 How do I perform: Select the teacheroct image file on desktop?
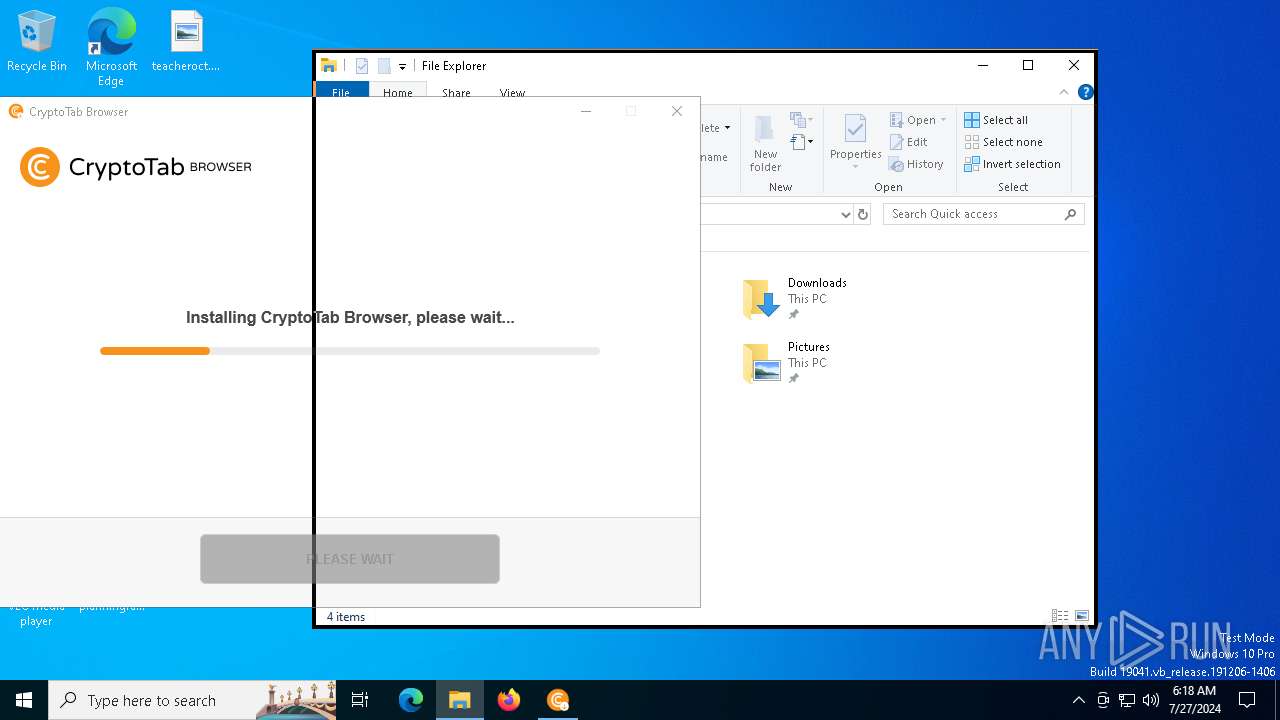(186, 42)
